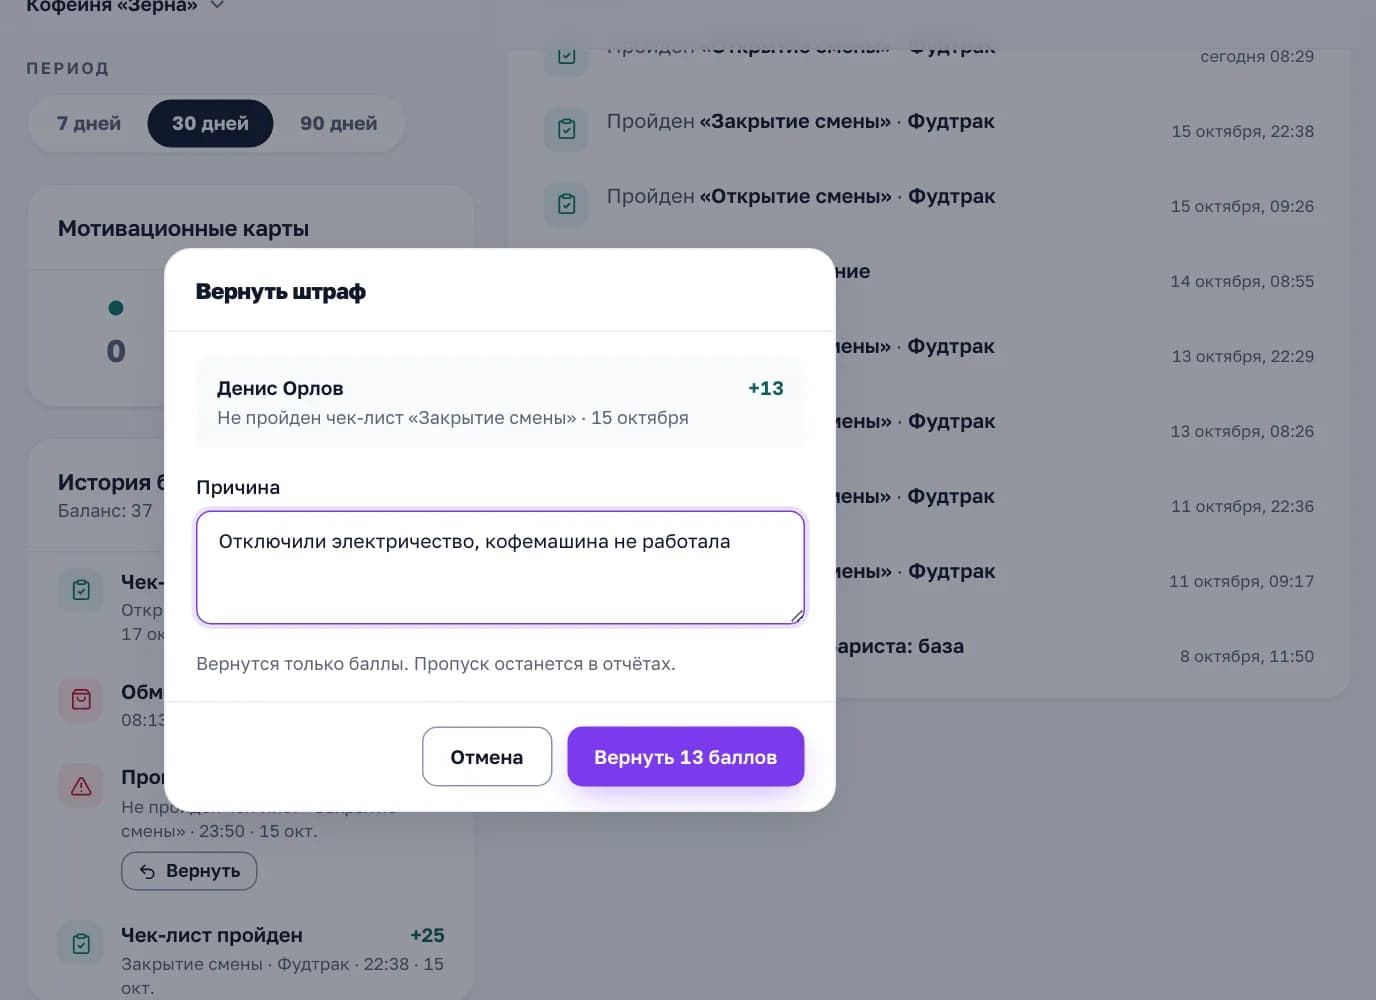The height and width of the screenshot is (1000, 1376).
Task: Click the shopping bag icon in the history list
Action: 81,700
